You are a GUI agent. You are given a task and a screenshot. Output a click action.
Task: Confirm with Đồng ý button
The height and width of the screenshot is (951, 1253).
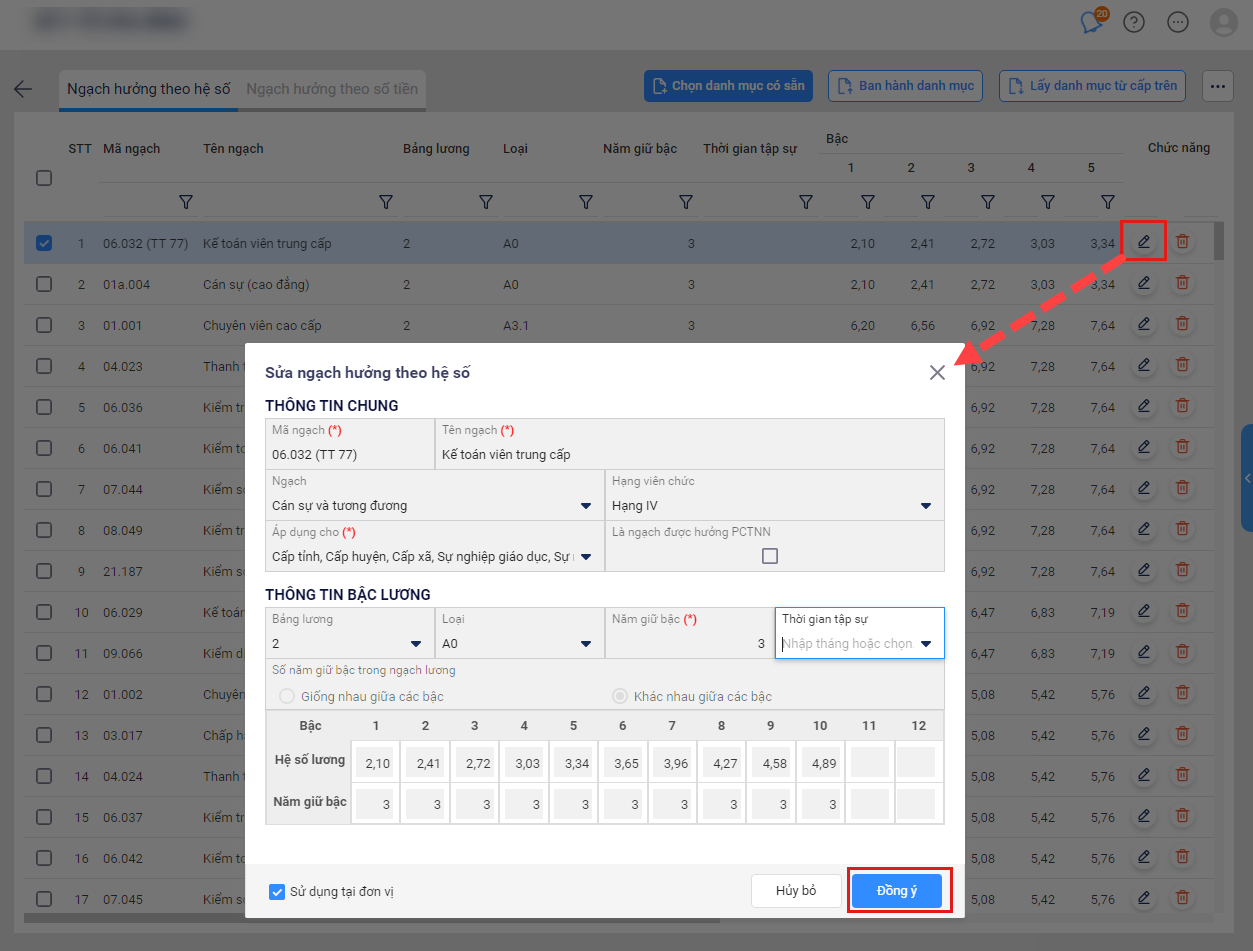tap(897, 891)
